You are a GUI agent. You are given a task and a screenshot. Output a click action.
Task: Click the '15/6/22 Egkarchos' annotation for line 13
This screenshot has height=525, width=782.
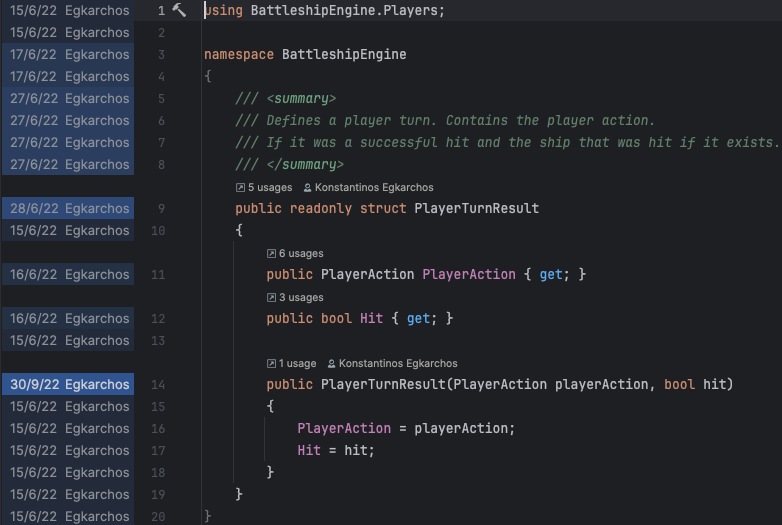pos(68,341)
